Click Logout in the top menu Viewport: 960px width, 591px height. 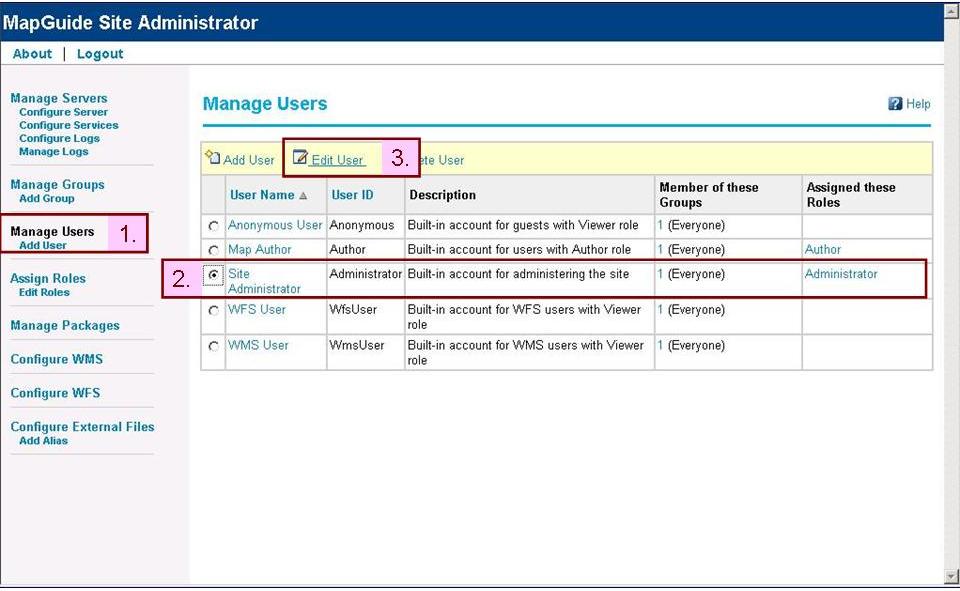[x=99, y=53]
